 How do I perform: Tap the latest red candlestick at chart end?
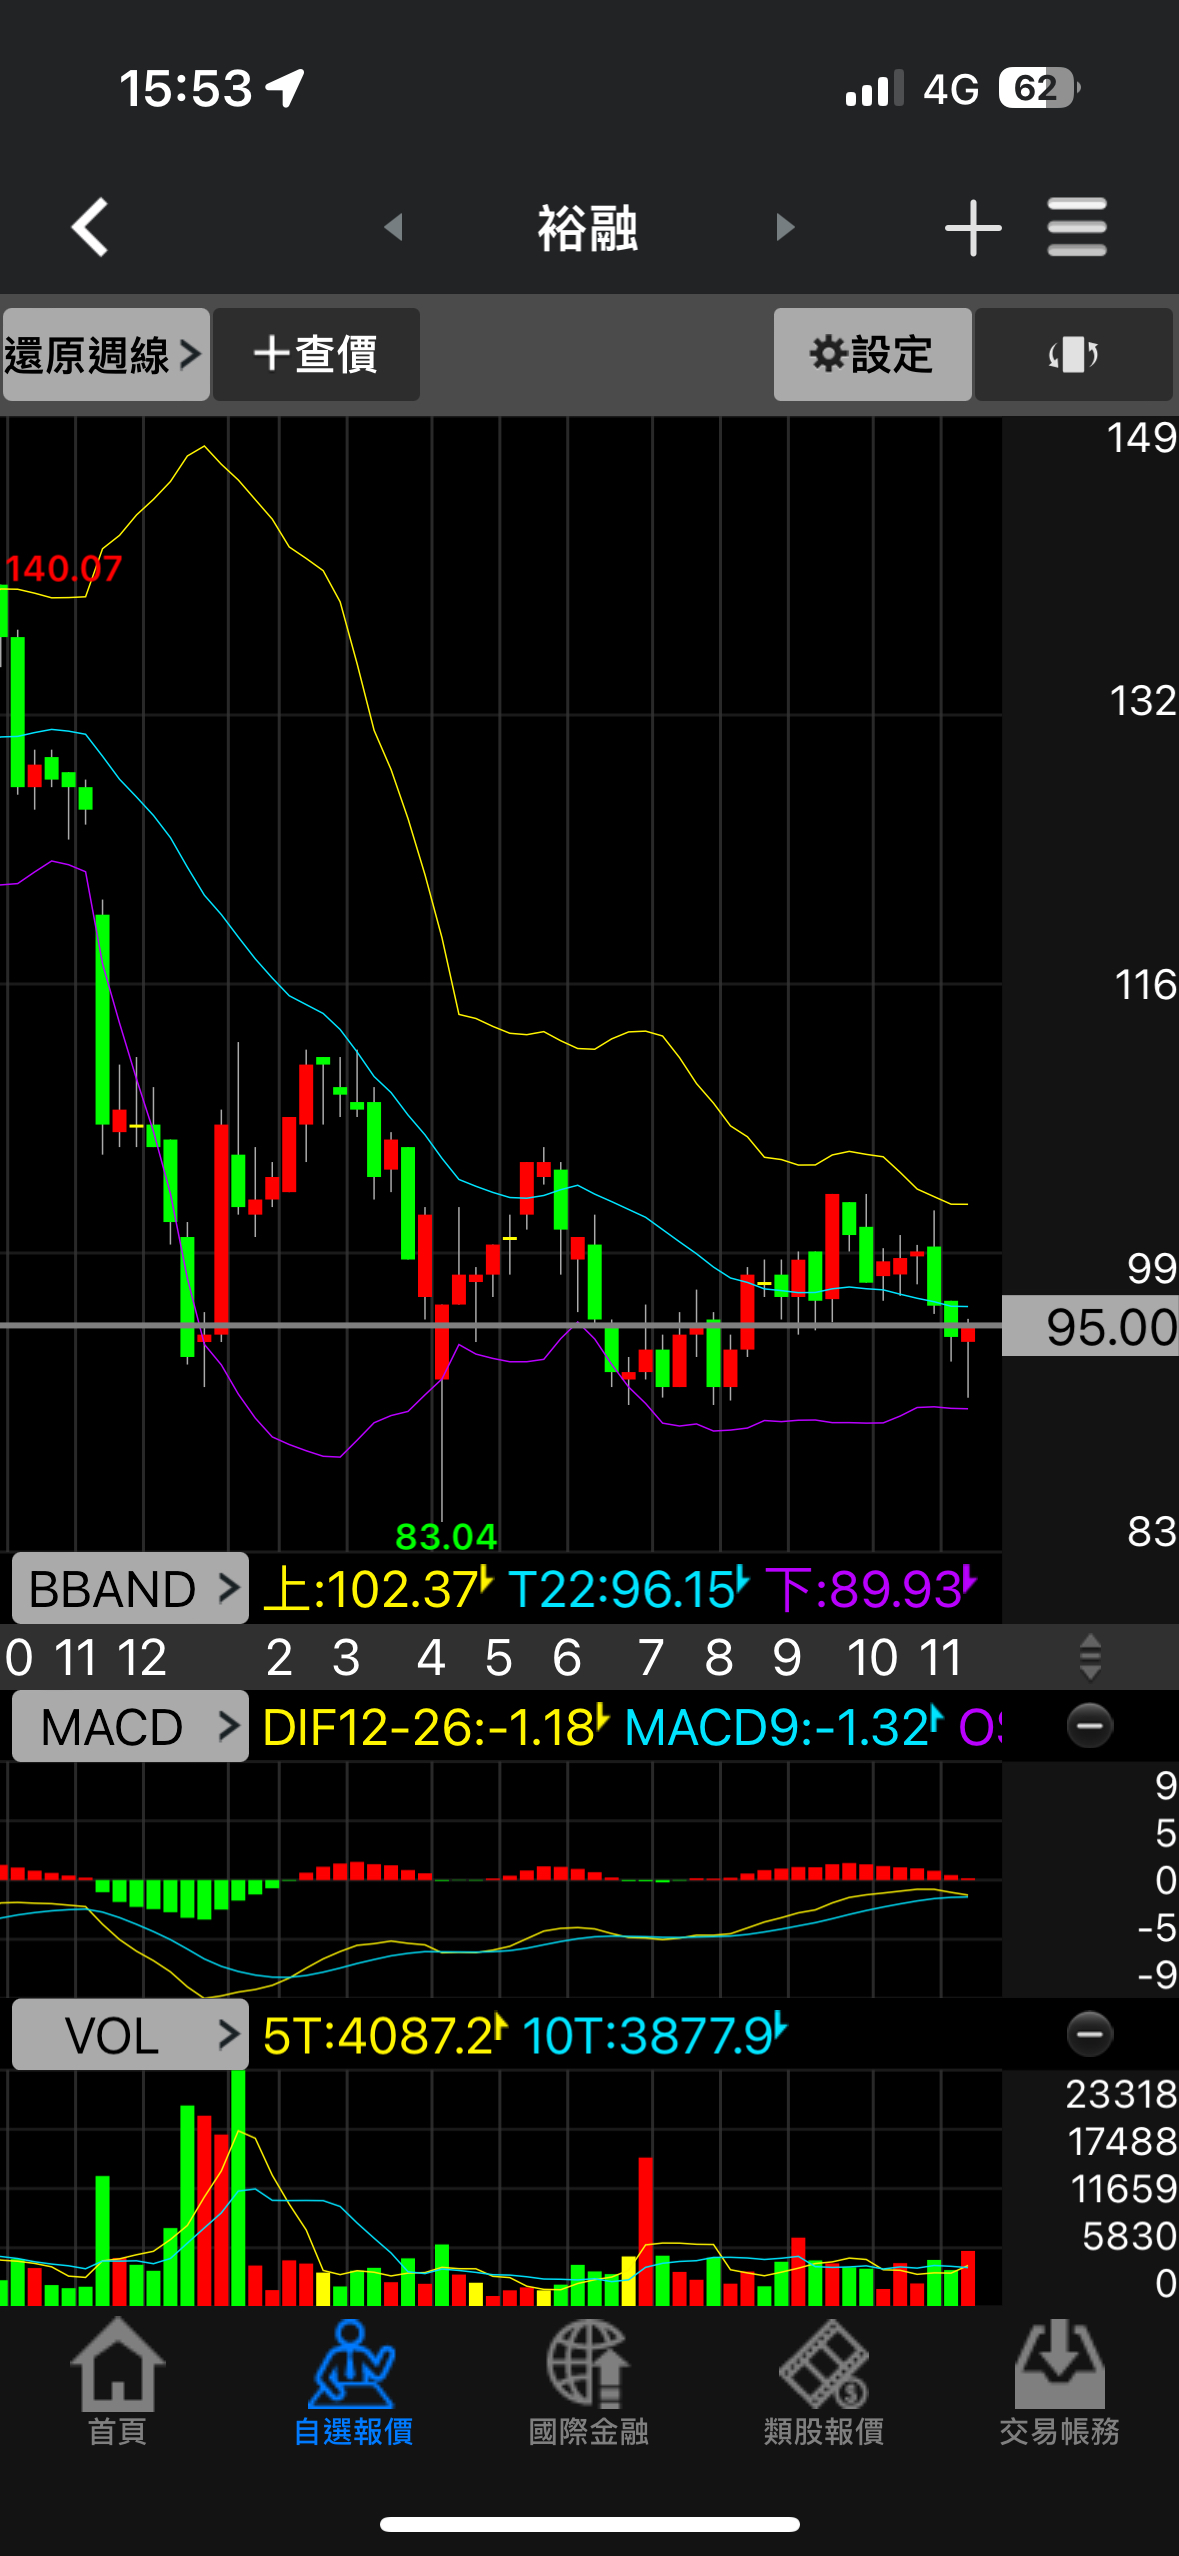click(x=968, y=1334)
